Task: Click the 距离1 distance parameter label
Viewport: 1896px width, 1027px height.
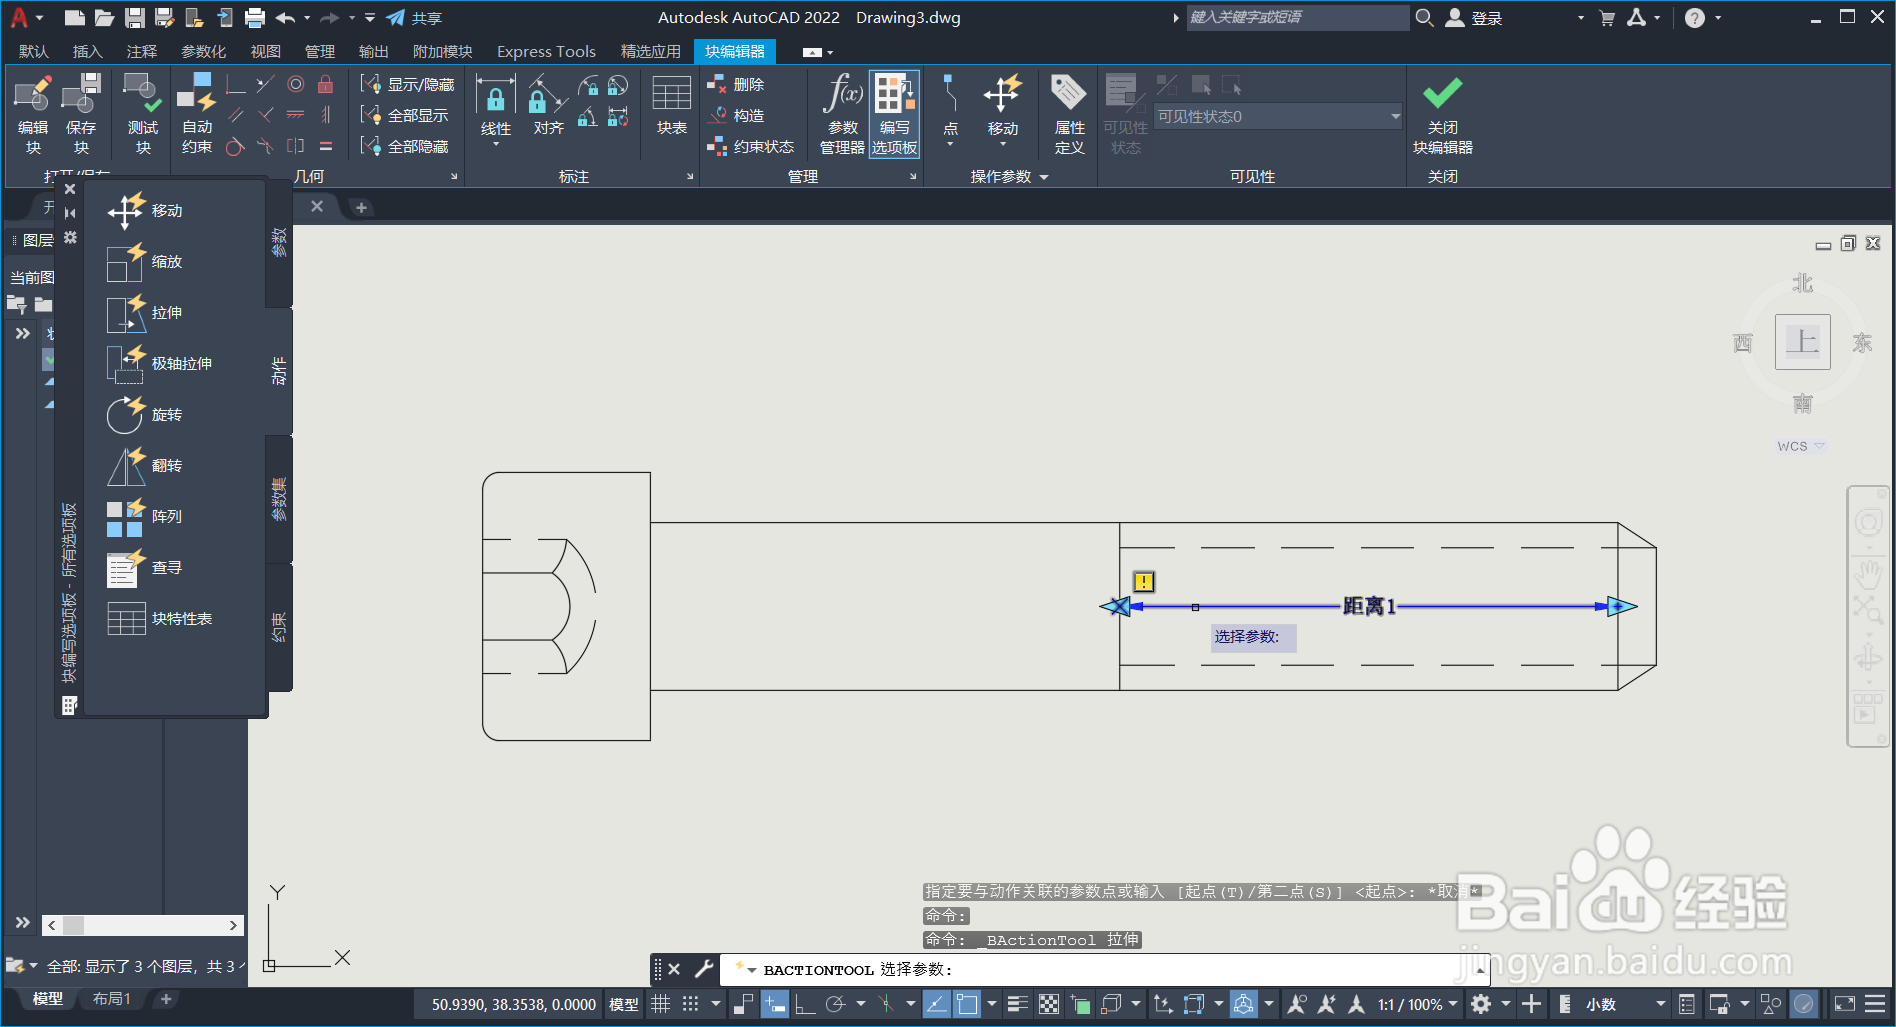Action: pos(1368,606)
